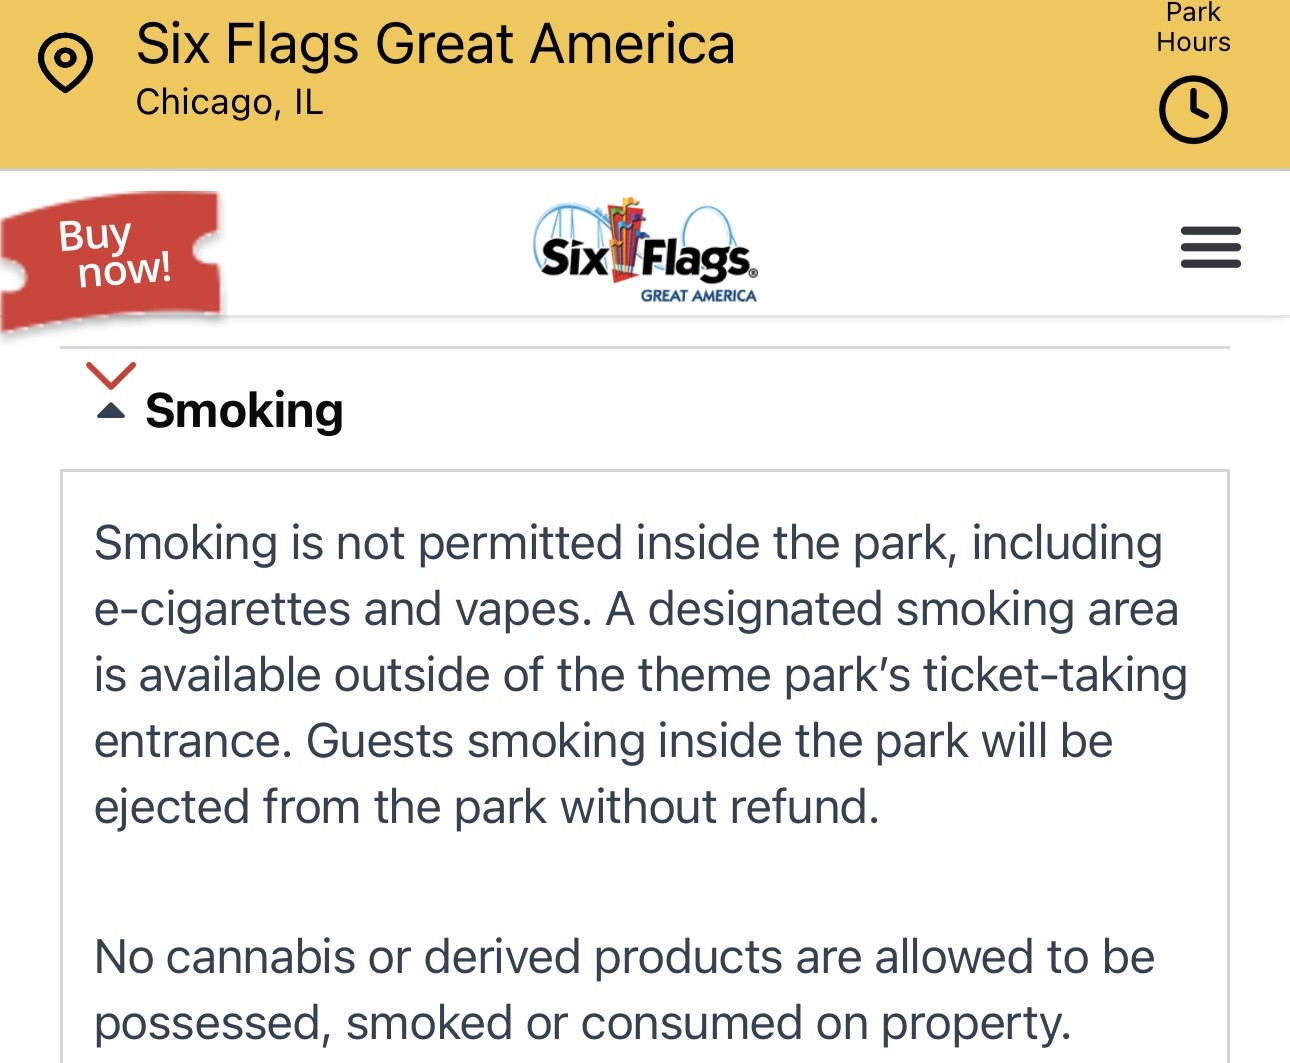Select the Six Flags Great America title

[x=435, y=44]
